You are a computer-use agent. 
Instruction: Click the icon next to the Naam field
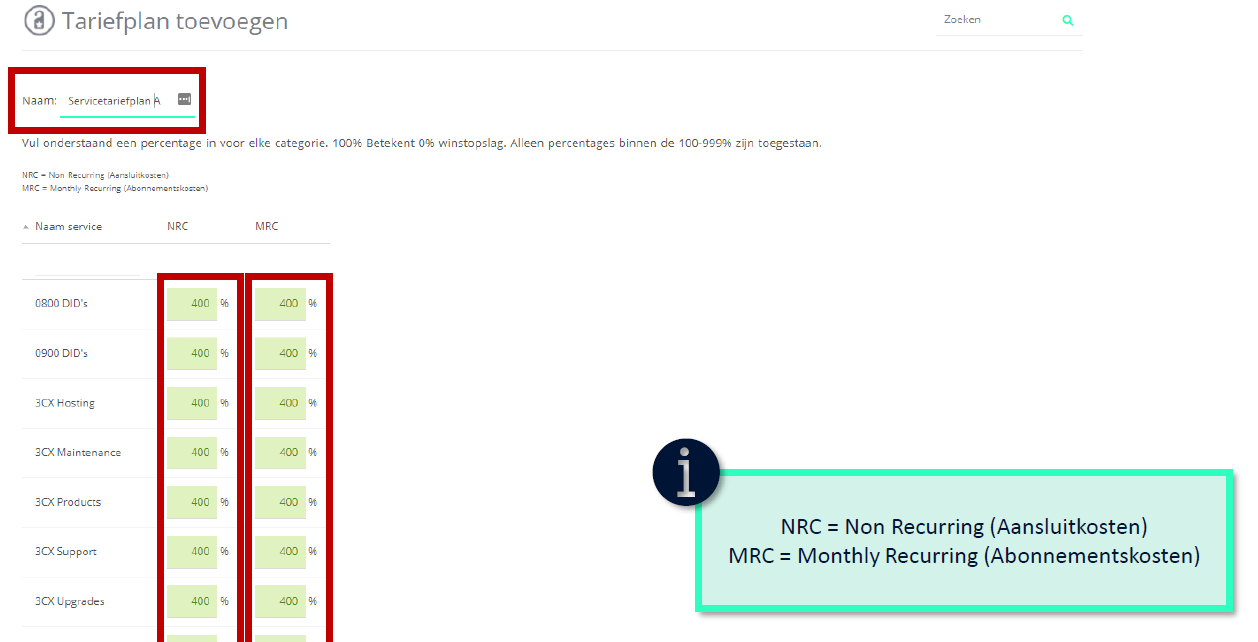[x=184, y=99]
